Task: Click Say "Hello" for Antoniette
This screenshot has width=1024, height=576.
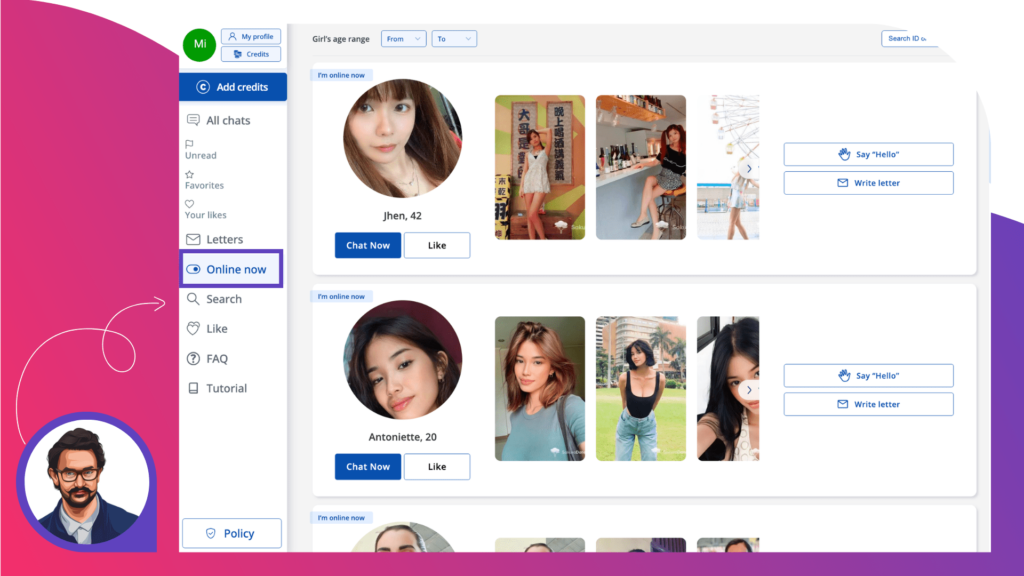Action: (x=868, y=376)
